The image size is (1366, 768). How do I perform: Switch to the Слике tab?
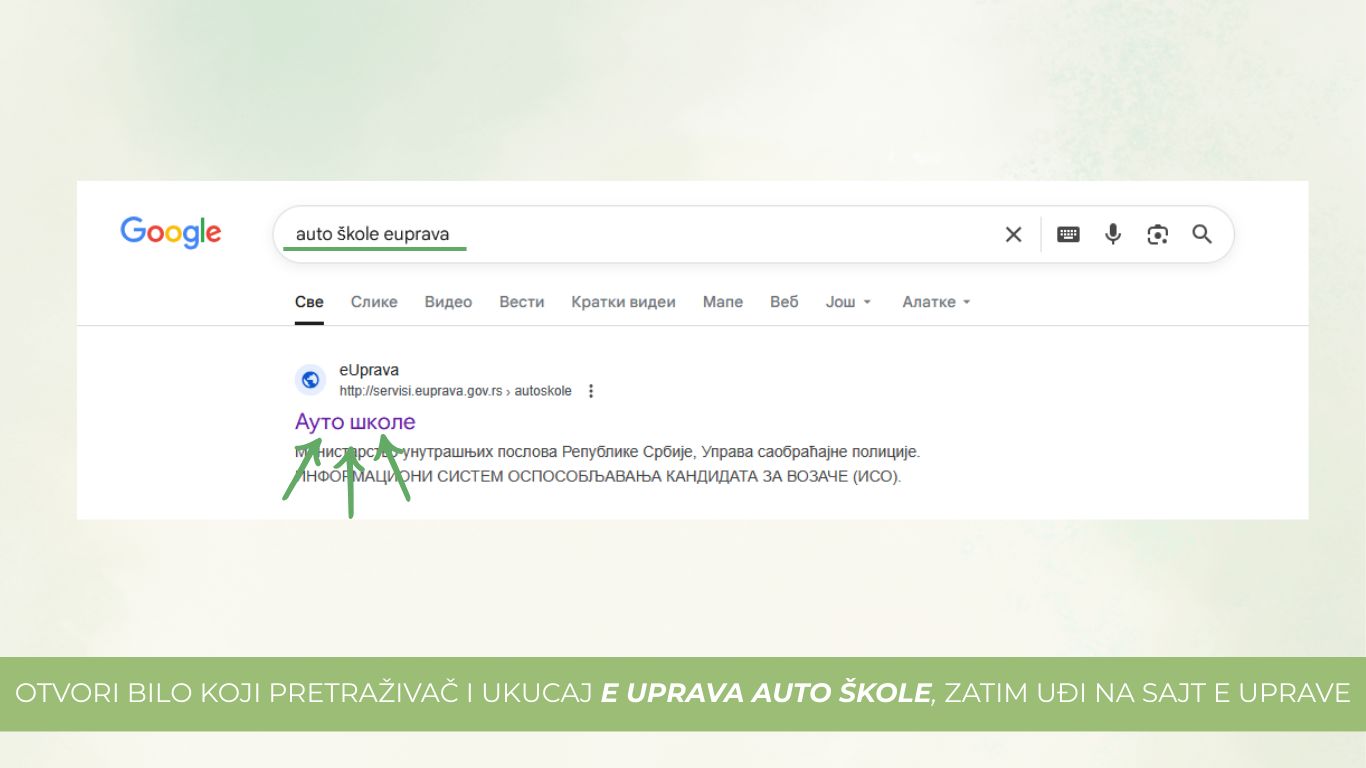[x=374, y=302]
